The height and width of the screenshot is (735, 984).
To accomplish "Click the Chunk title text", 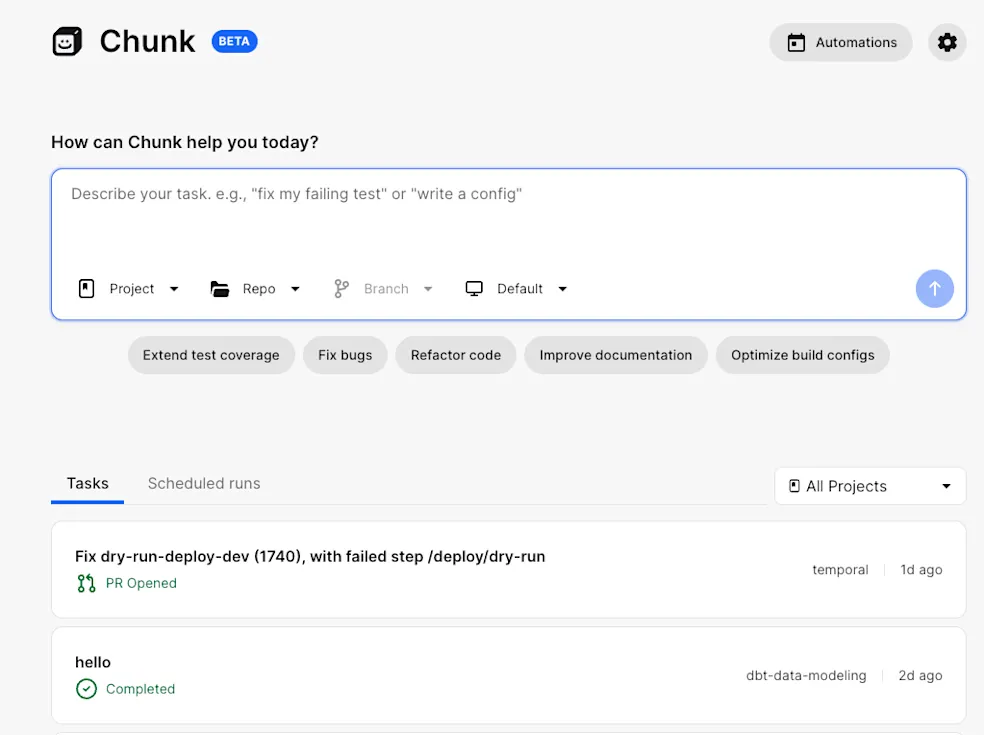I will pos(147,41).
